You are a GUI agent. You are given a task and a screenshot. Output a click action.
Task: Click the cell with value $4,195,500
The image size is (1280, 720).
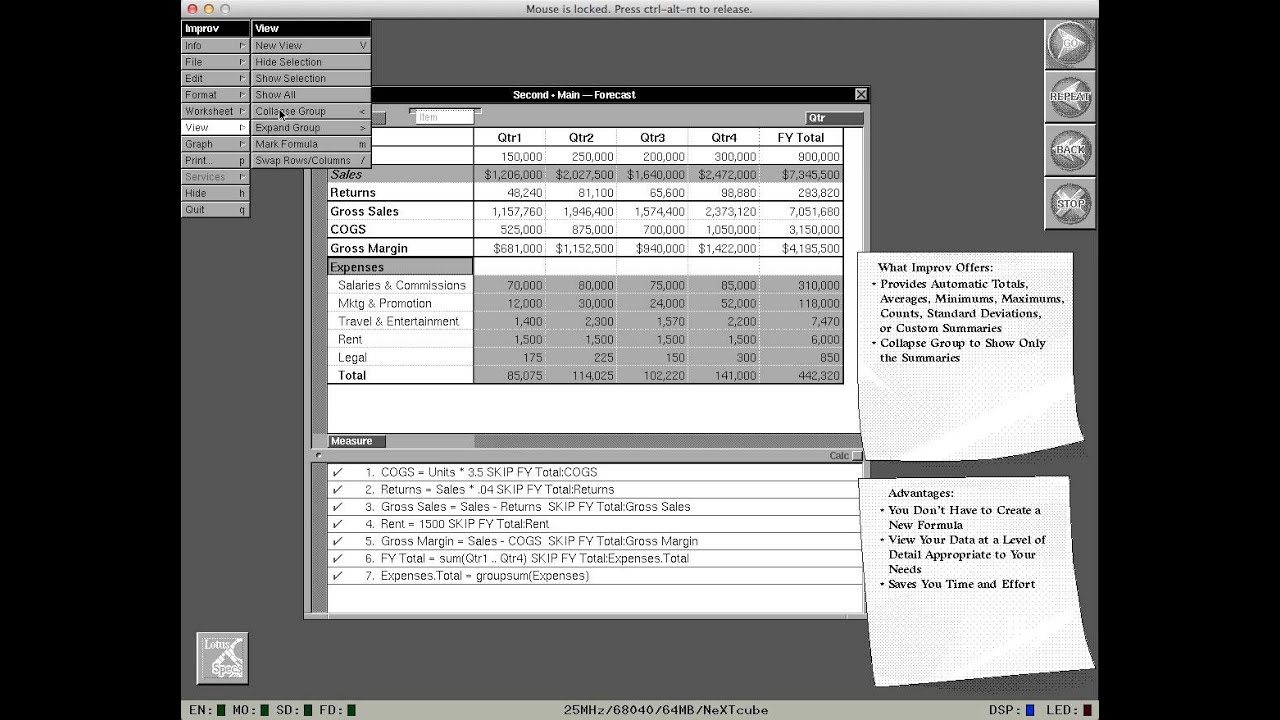point(801,248)
